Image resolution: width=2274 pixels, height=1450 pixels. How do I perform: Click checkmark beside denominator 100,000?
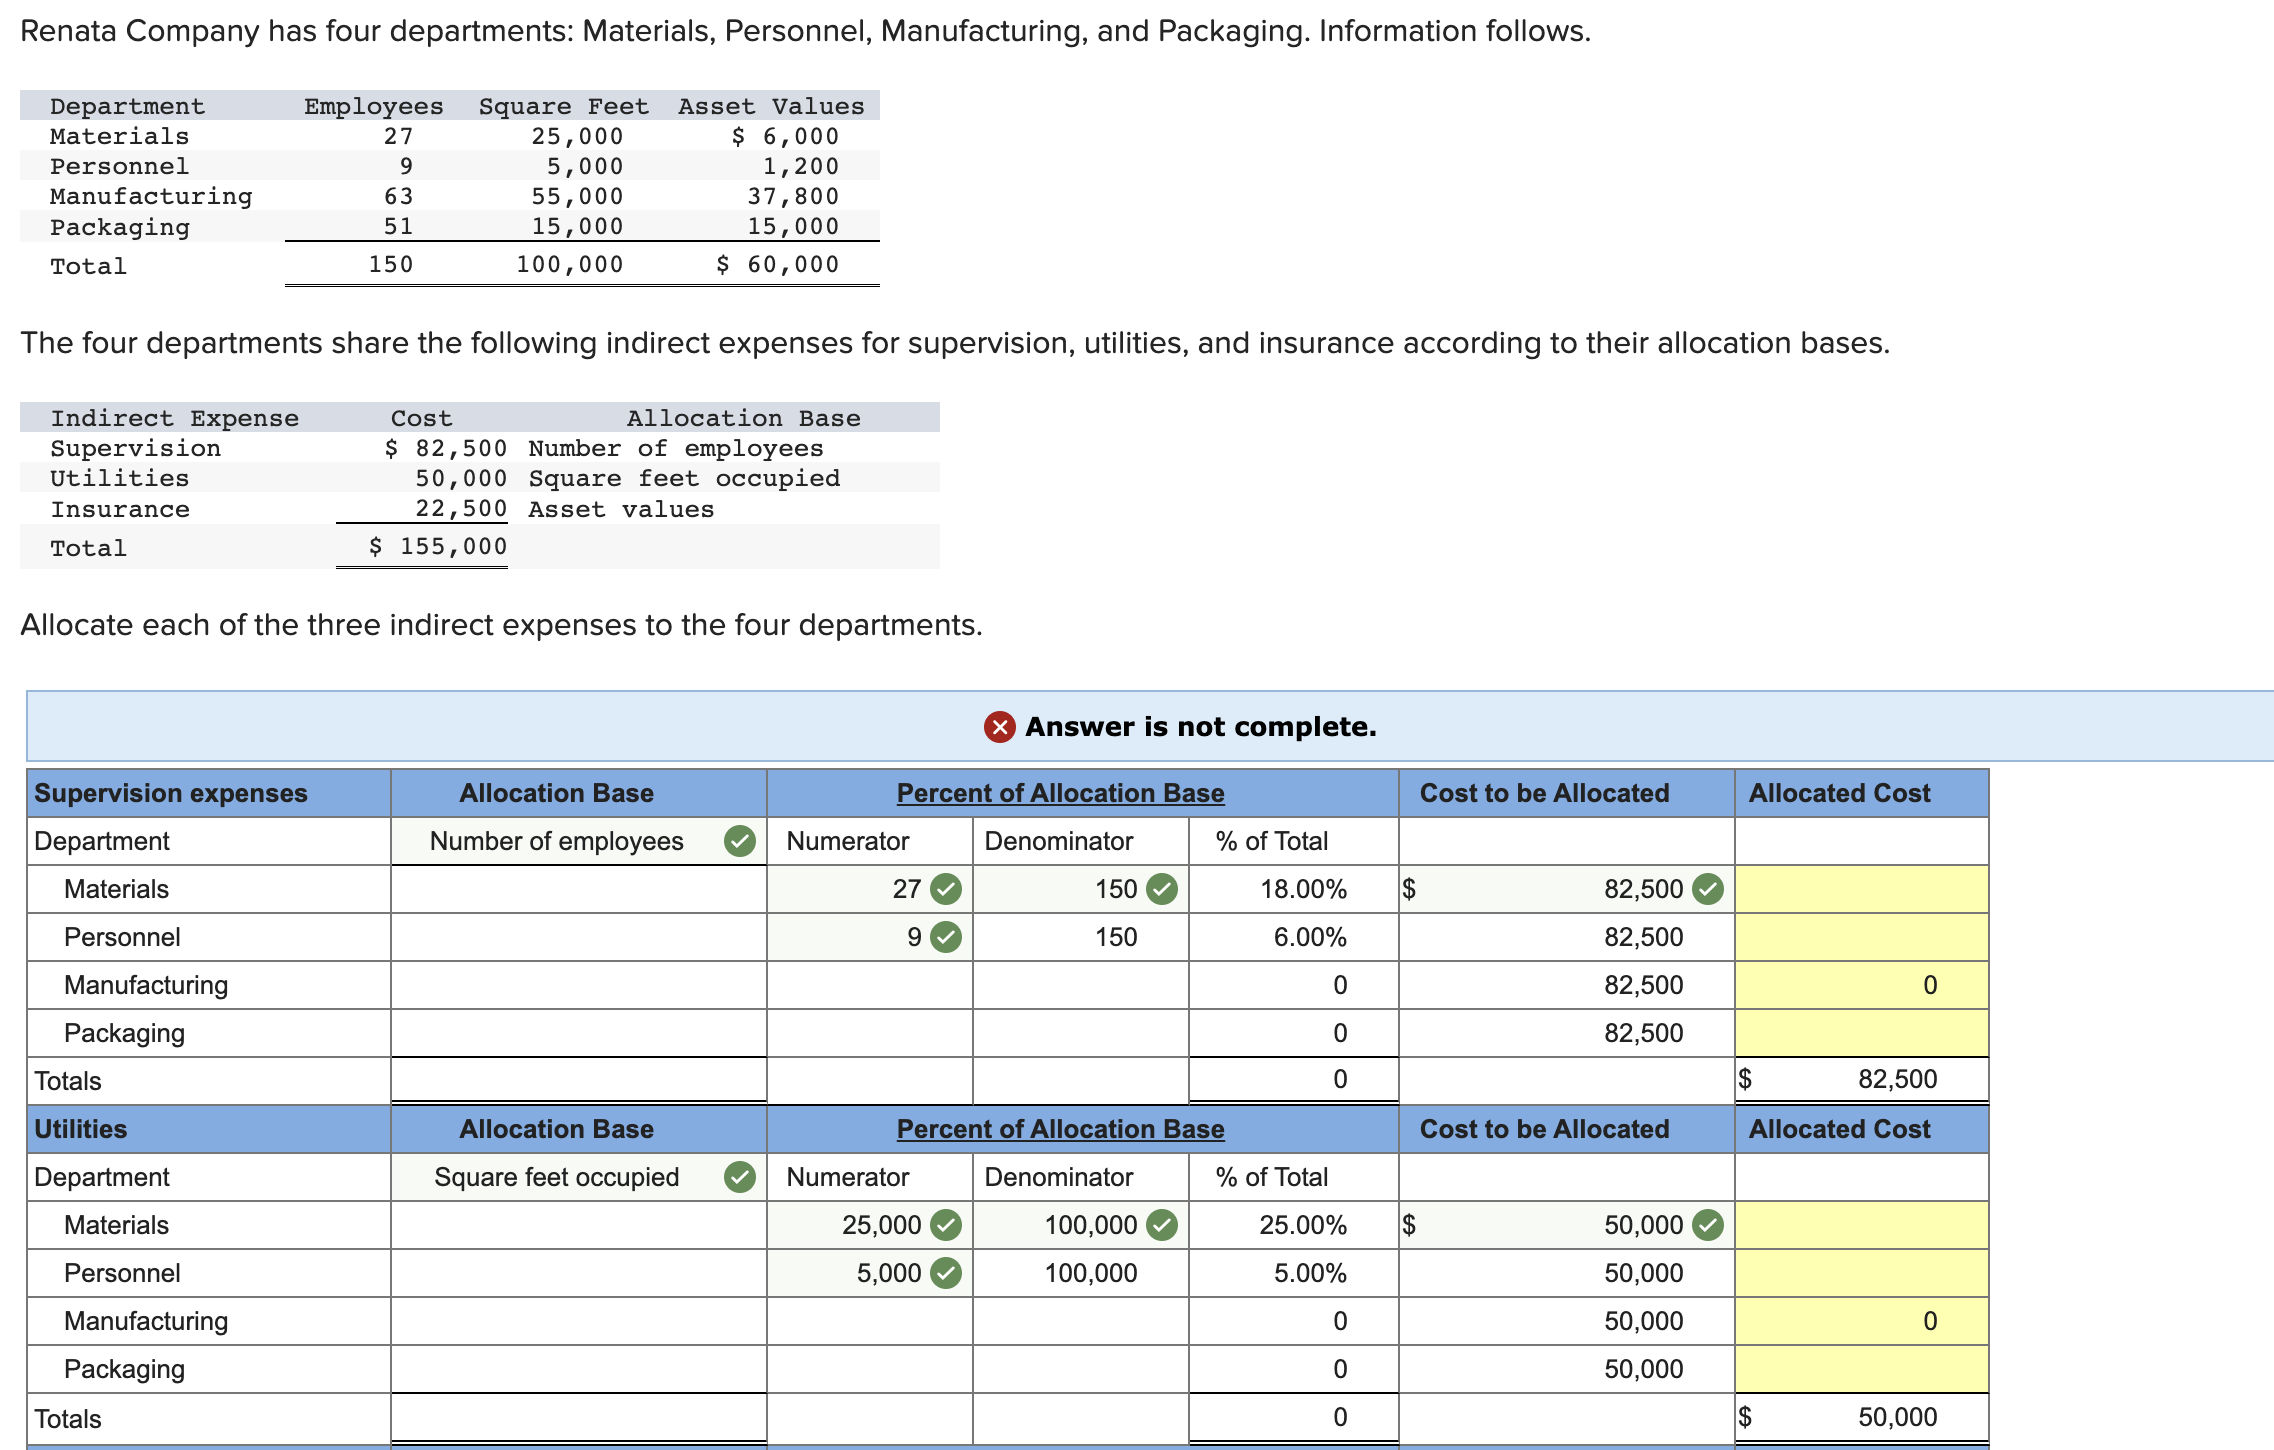coord(1162,1225)
